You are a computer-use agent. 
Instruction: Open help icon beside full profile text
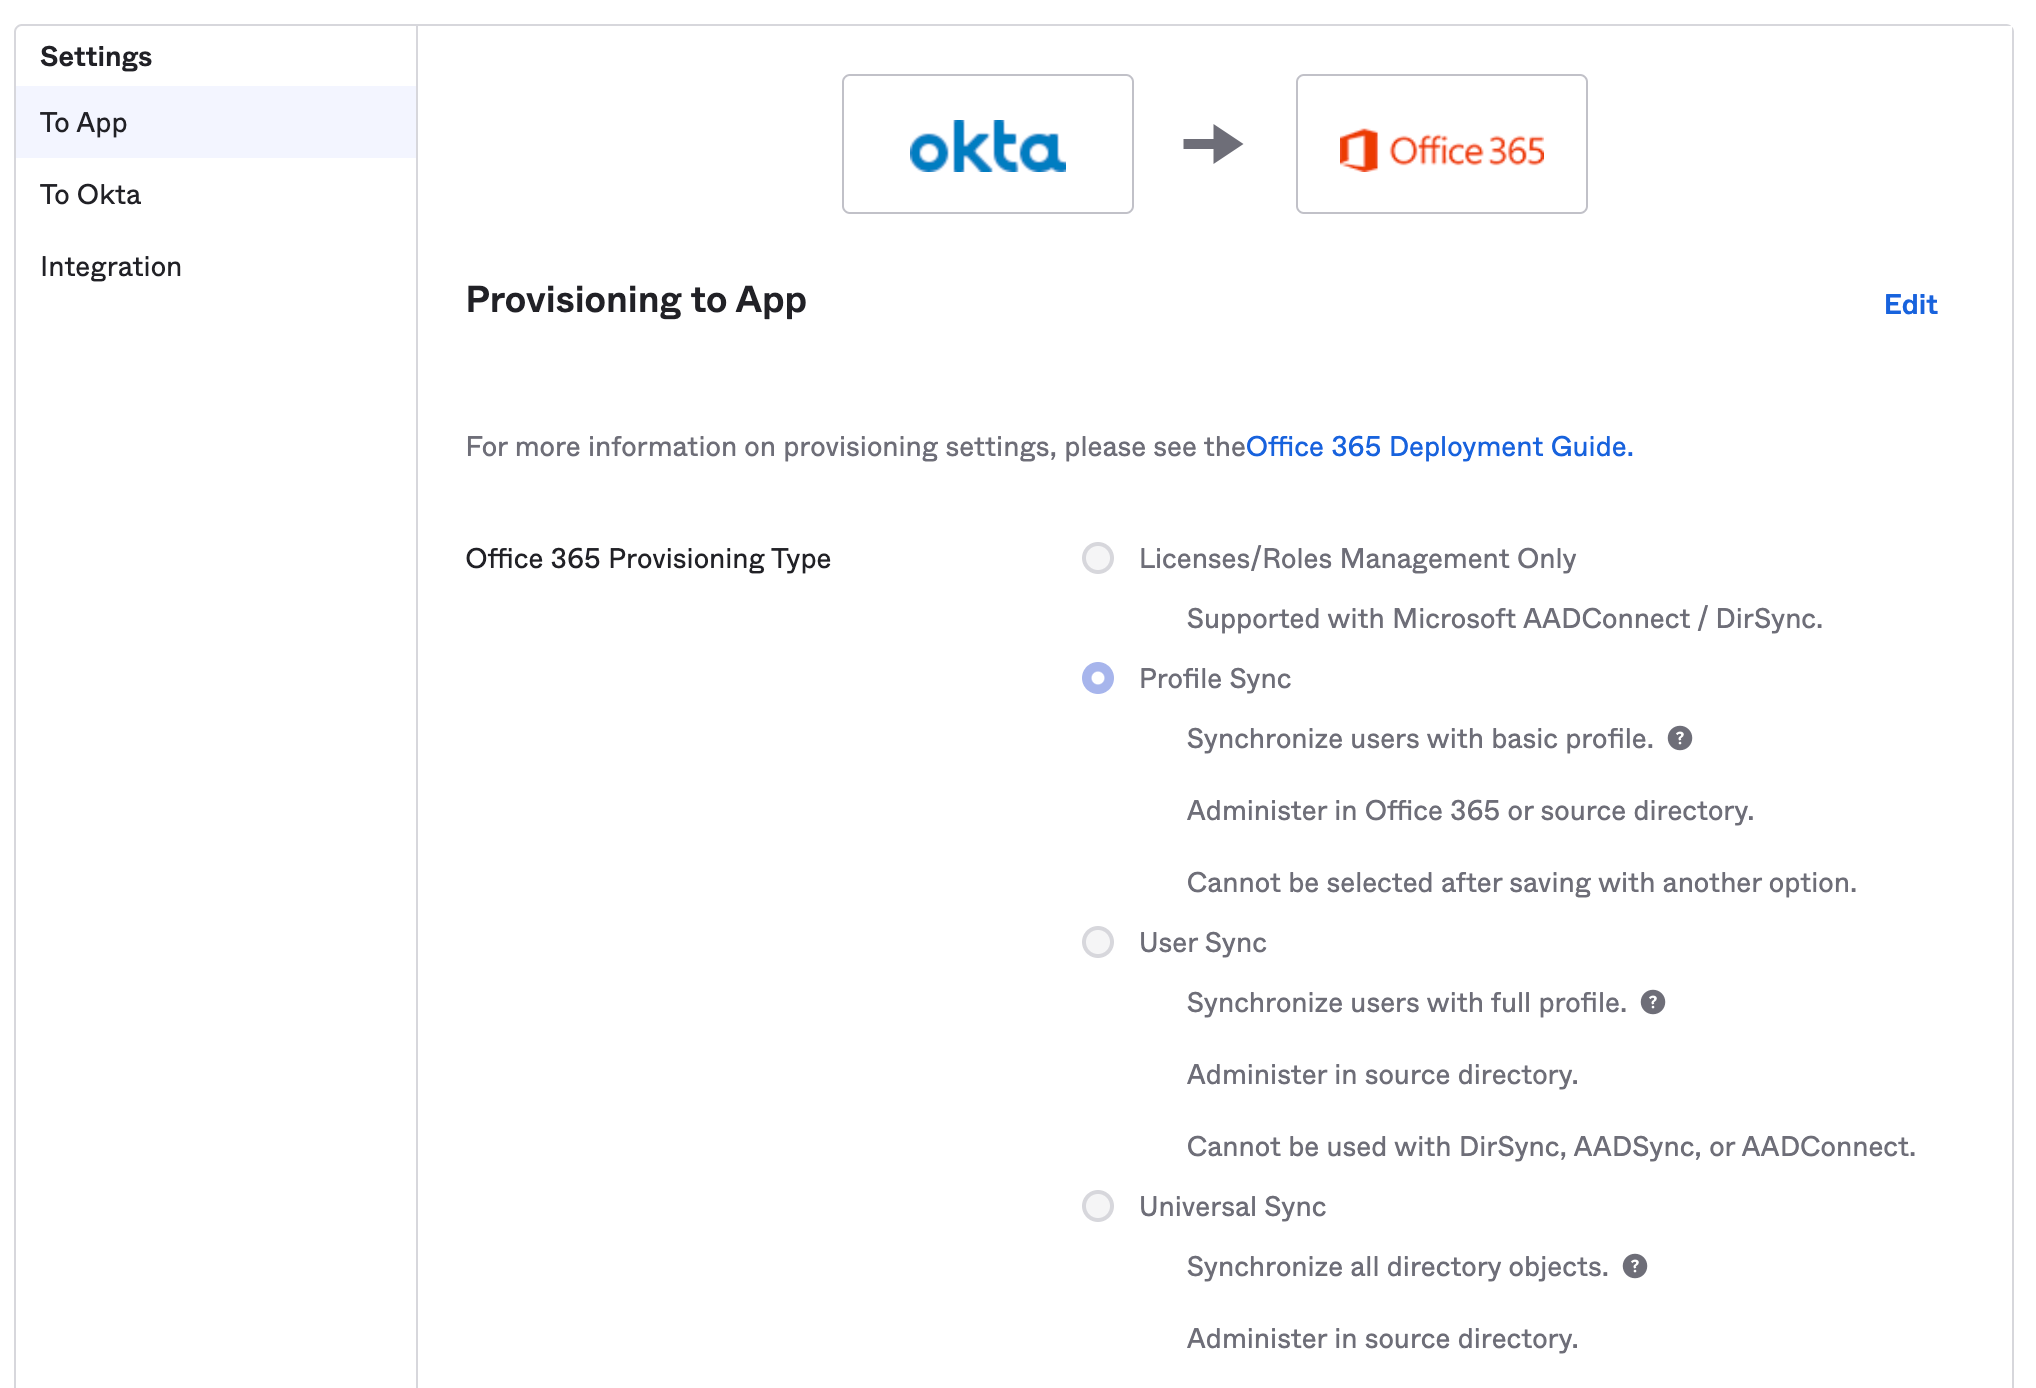1653,1002
